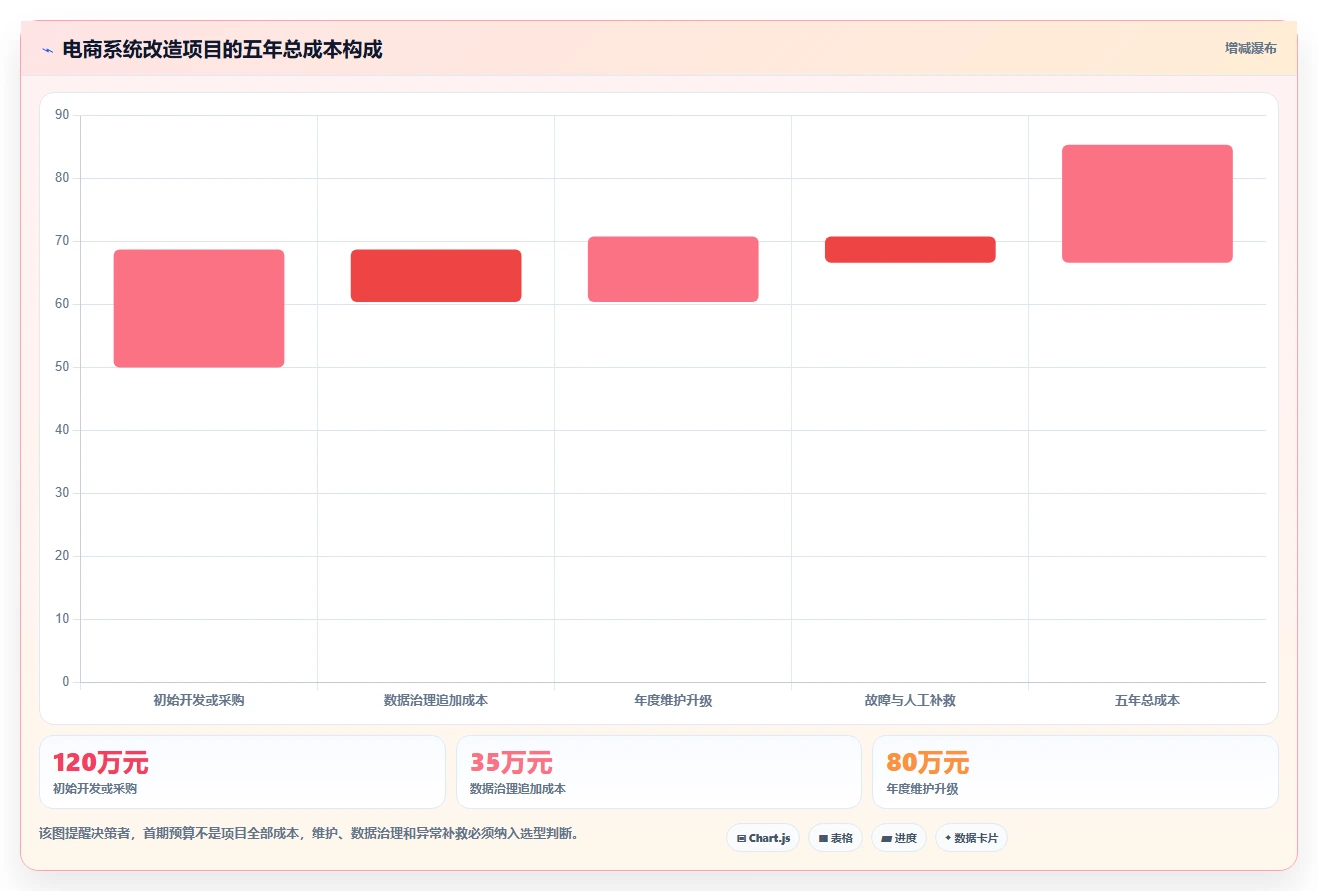Click the 35万元 data card
Screen dimensions: 1318x891
659,772
